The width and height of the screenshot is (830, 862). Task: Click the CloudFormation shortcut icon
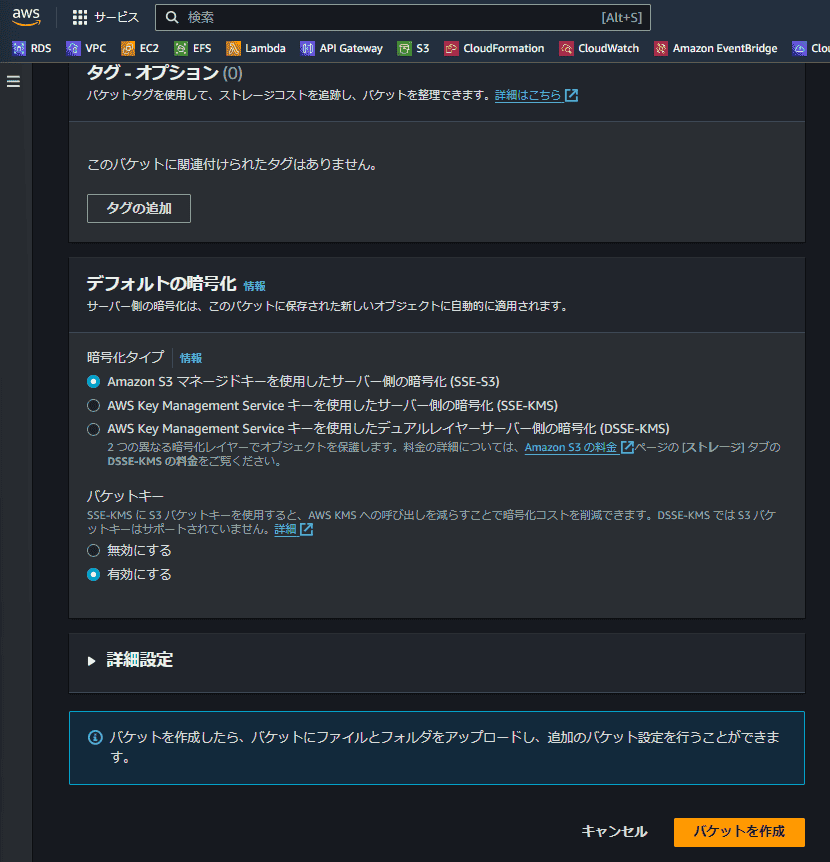pyautogui.click(x=451, y=48)
